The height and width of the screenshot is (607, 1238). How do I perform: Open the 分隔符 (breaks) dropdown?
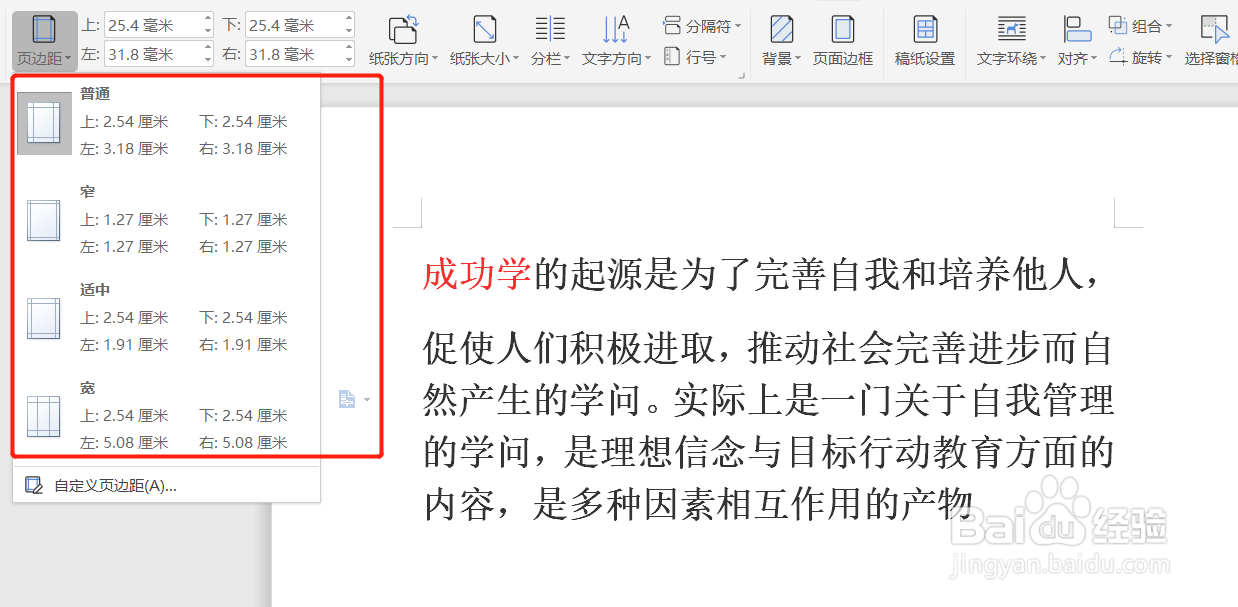[x=700, y=25]
